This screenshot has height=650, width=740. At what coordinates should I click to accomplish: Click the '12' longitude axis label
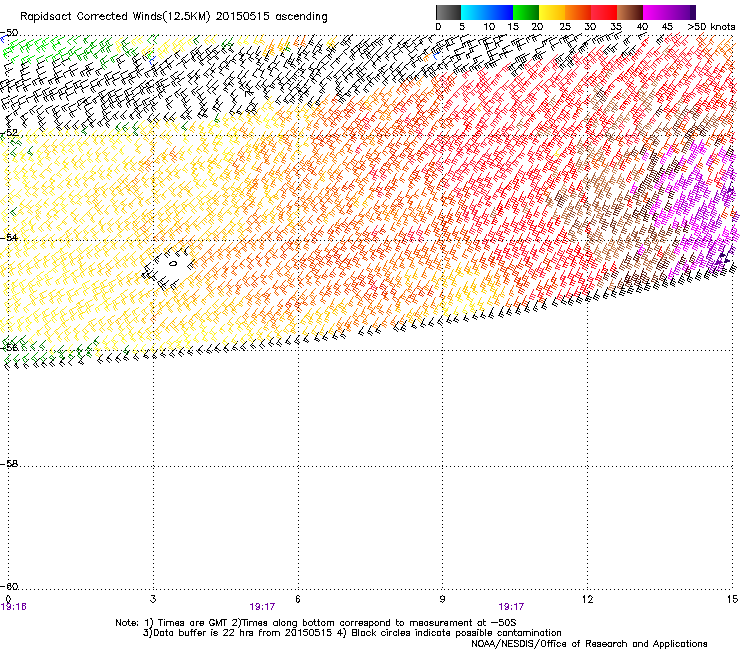[x=588, y=599]
